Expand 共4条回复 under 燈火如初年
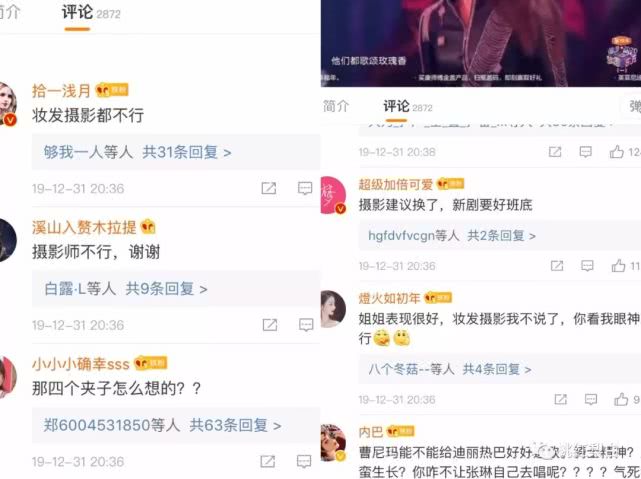The height and width of the screenshot is (479, 641). pos(497,369)
